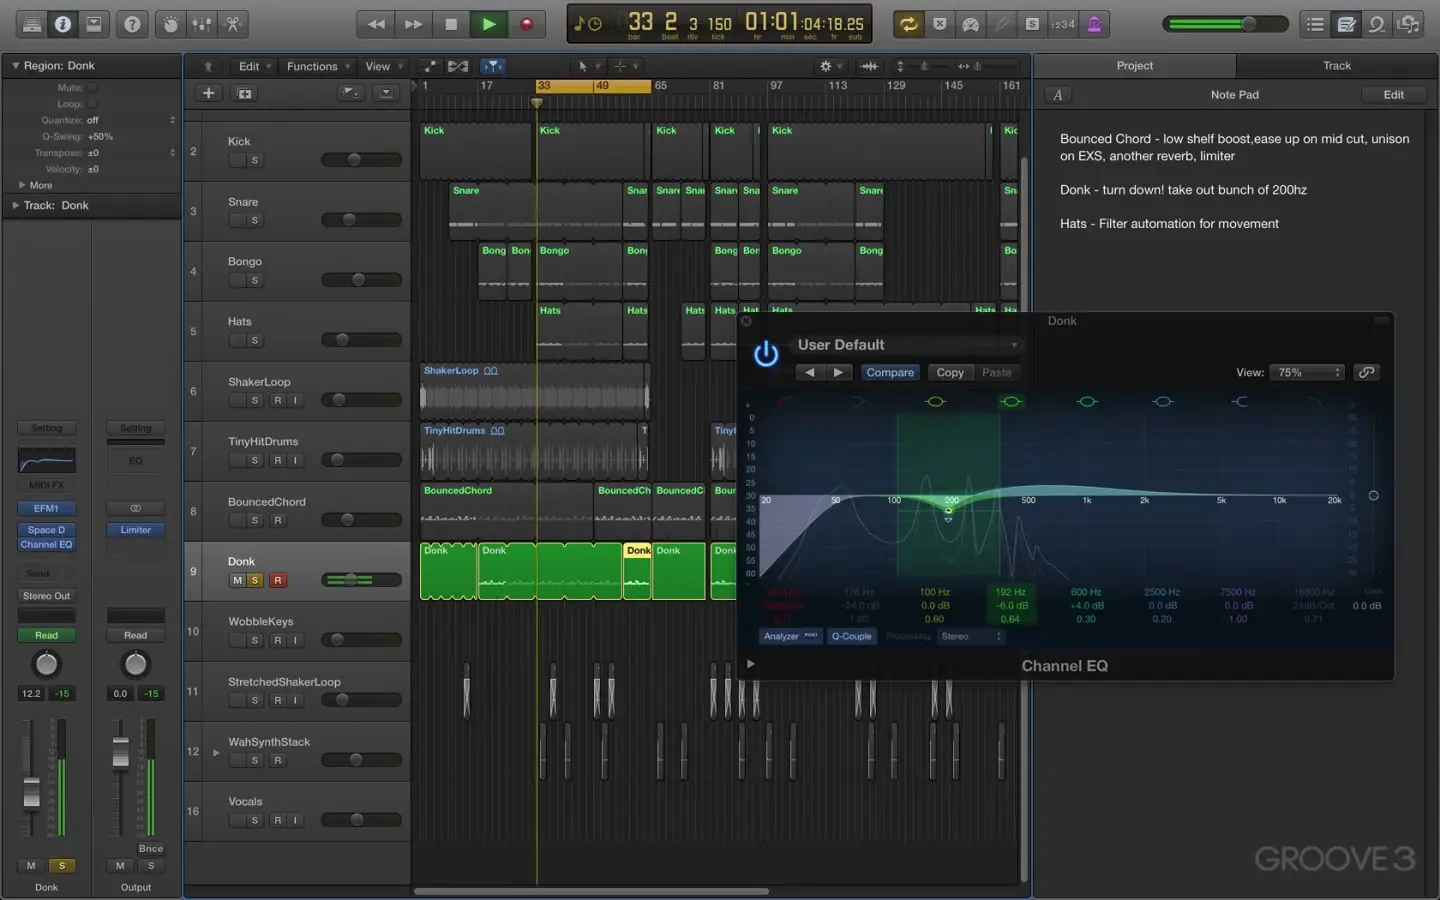Click the Compare button in Channel EQ
The width and height of the screenshot is (1440, 900).
pos(890,372)
